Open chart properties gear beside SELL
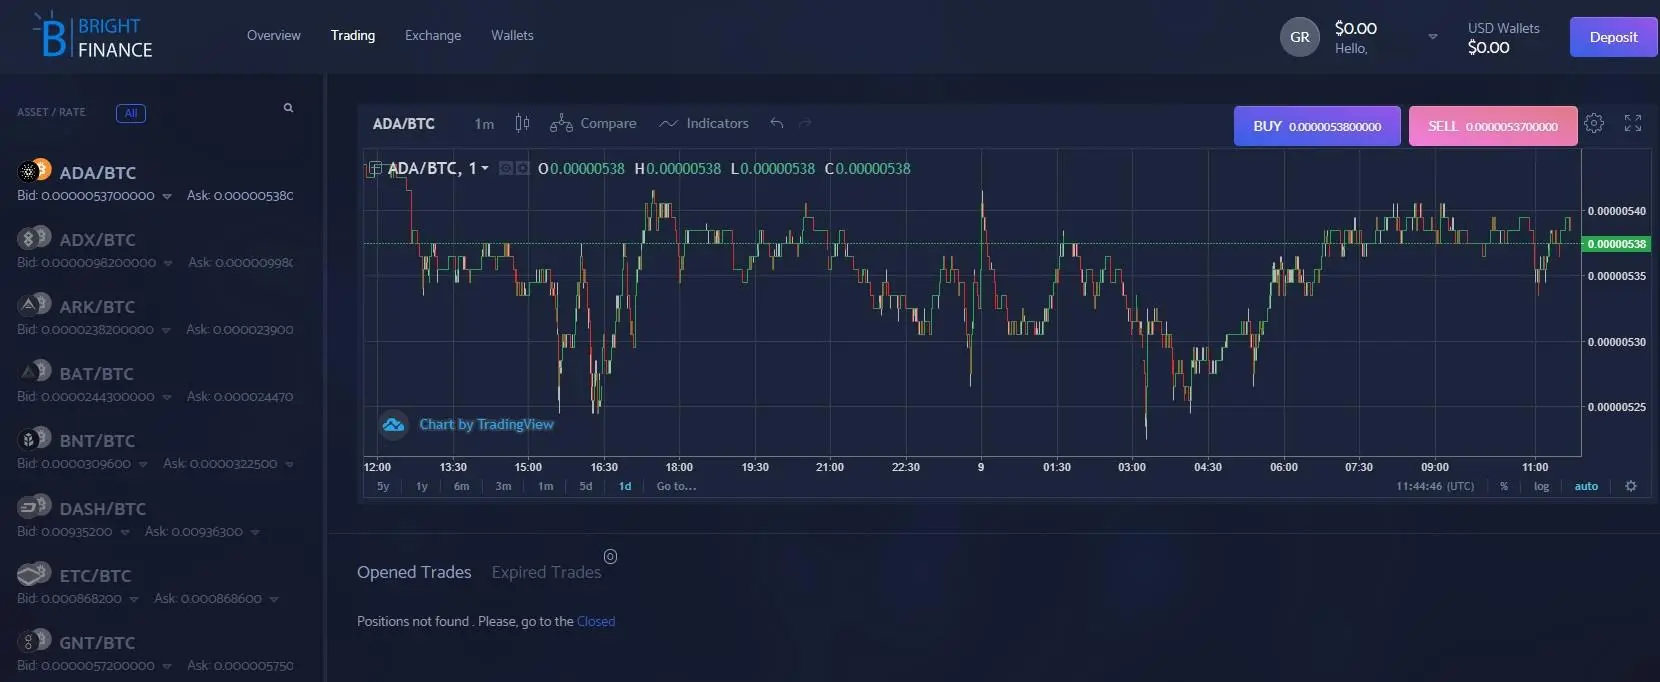The height and width of the screenshot is (682, 1660). pos(1594,123)
